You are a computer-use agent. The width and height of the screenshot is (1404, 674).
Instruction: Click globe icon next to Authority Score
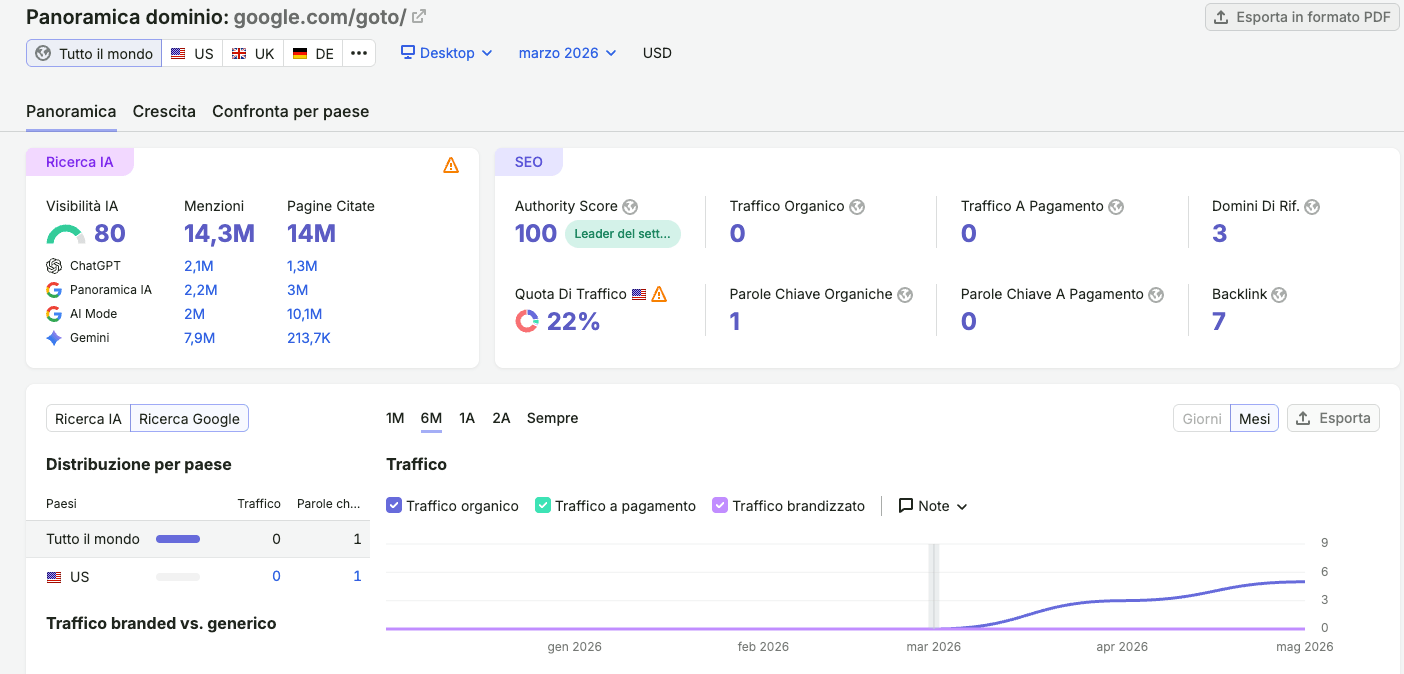coord(630,207)
